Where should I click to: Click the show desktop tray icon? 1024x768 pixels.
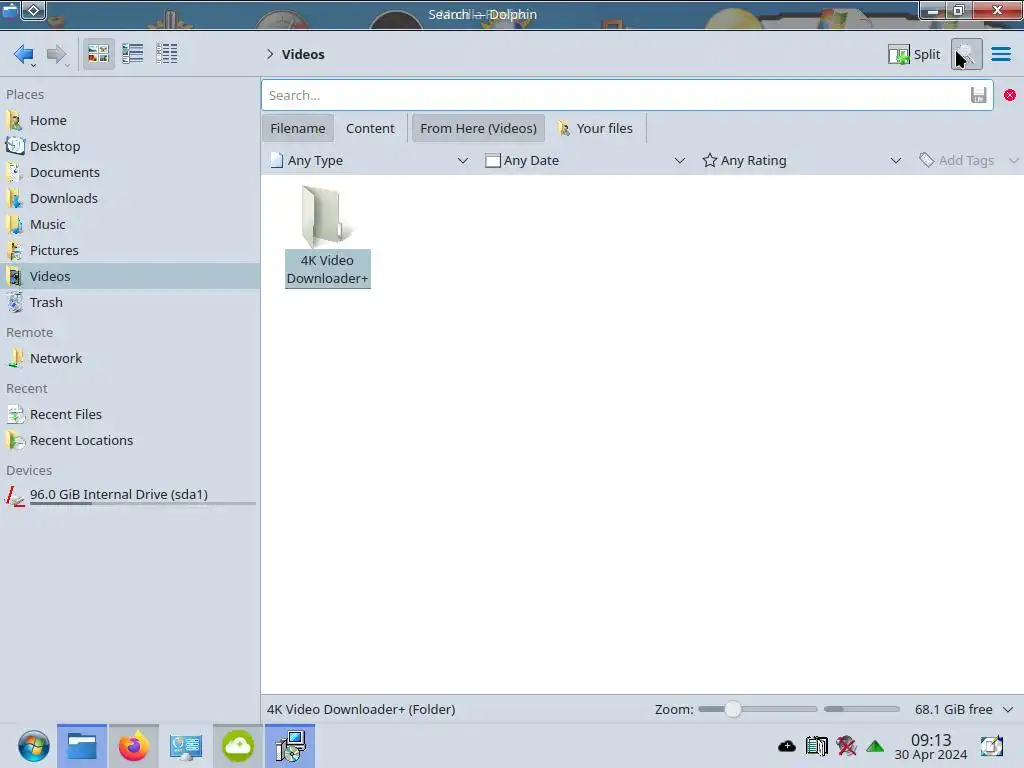click(992, 746)
